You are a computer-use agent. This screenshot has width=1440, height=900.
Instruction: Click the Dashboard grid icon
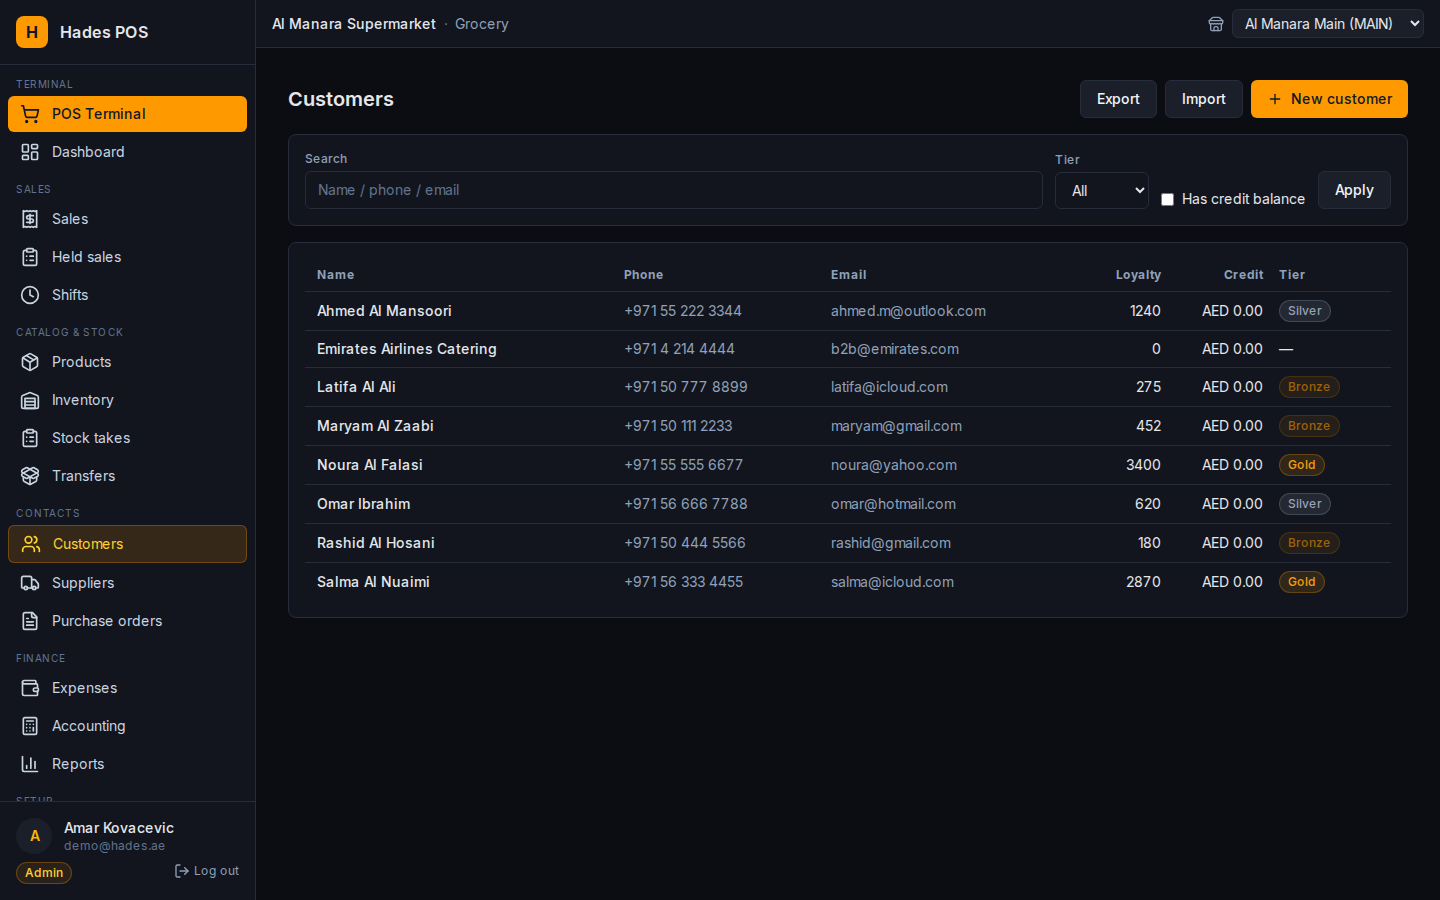[30, 152]
